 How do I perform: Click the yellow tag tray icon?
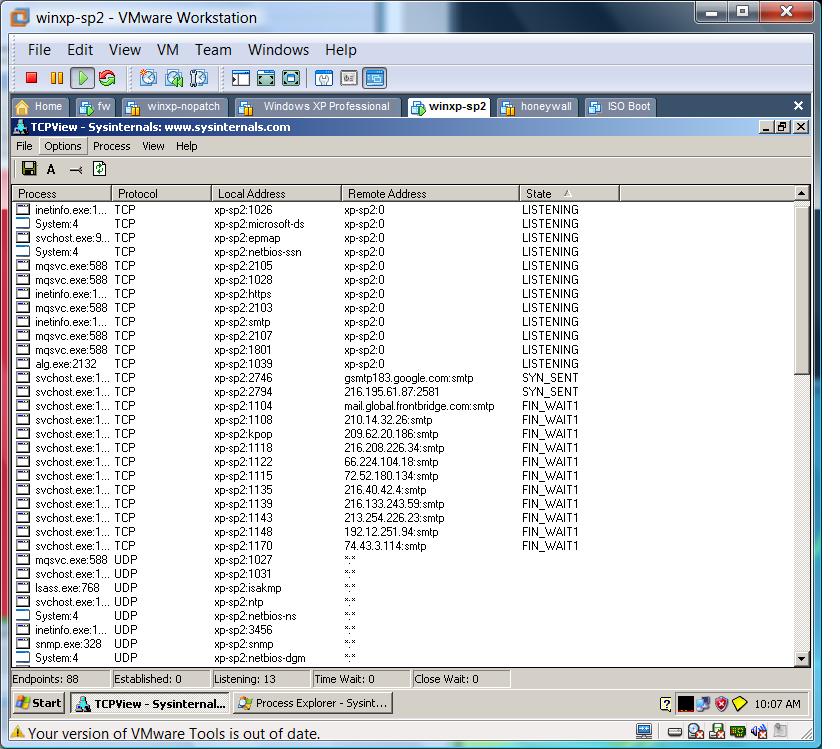click(739, 703)
